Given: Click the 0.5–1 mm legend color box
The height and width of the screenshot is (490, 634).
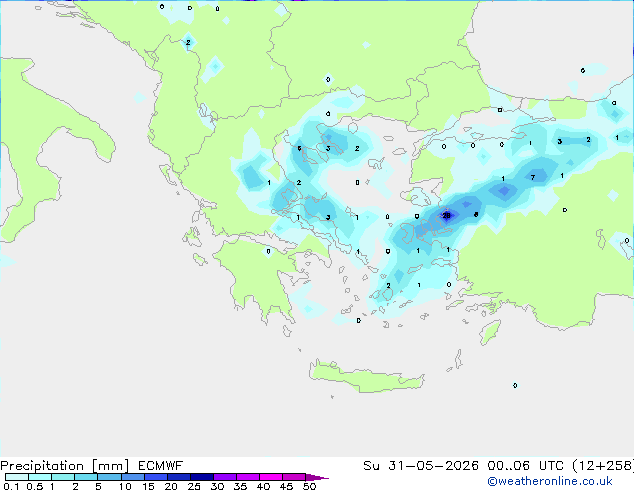Looking at the screenshot, I should click(x=40, y=477).
